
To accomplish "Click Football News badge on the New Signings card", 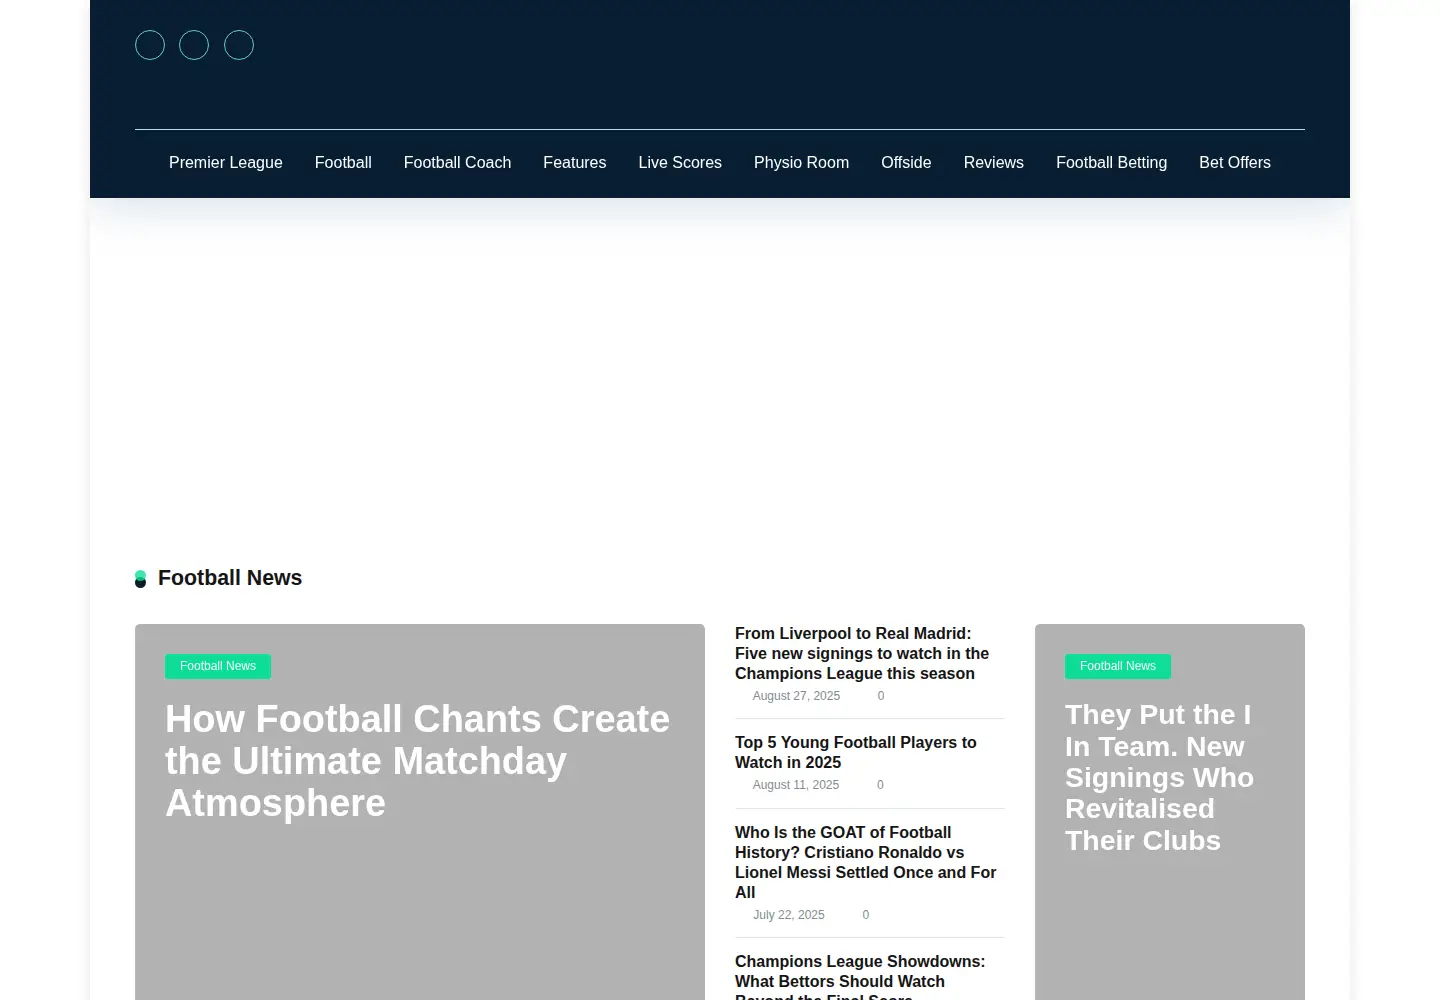I will coord(1118,666).
